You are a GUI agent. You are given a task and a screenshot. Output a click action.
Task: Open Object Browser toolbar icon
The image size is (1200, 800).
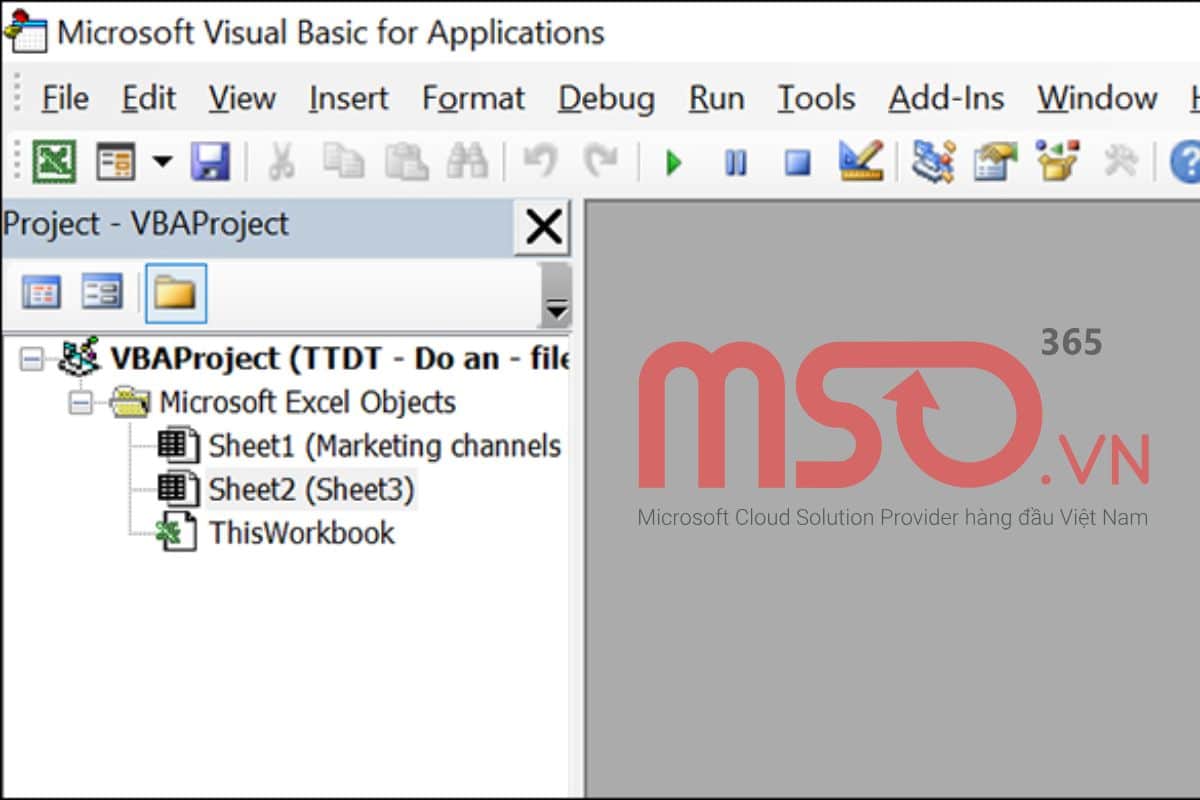(1057, 160)
